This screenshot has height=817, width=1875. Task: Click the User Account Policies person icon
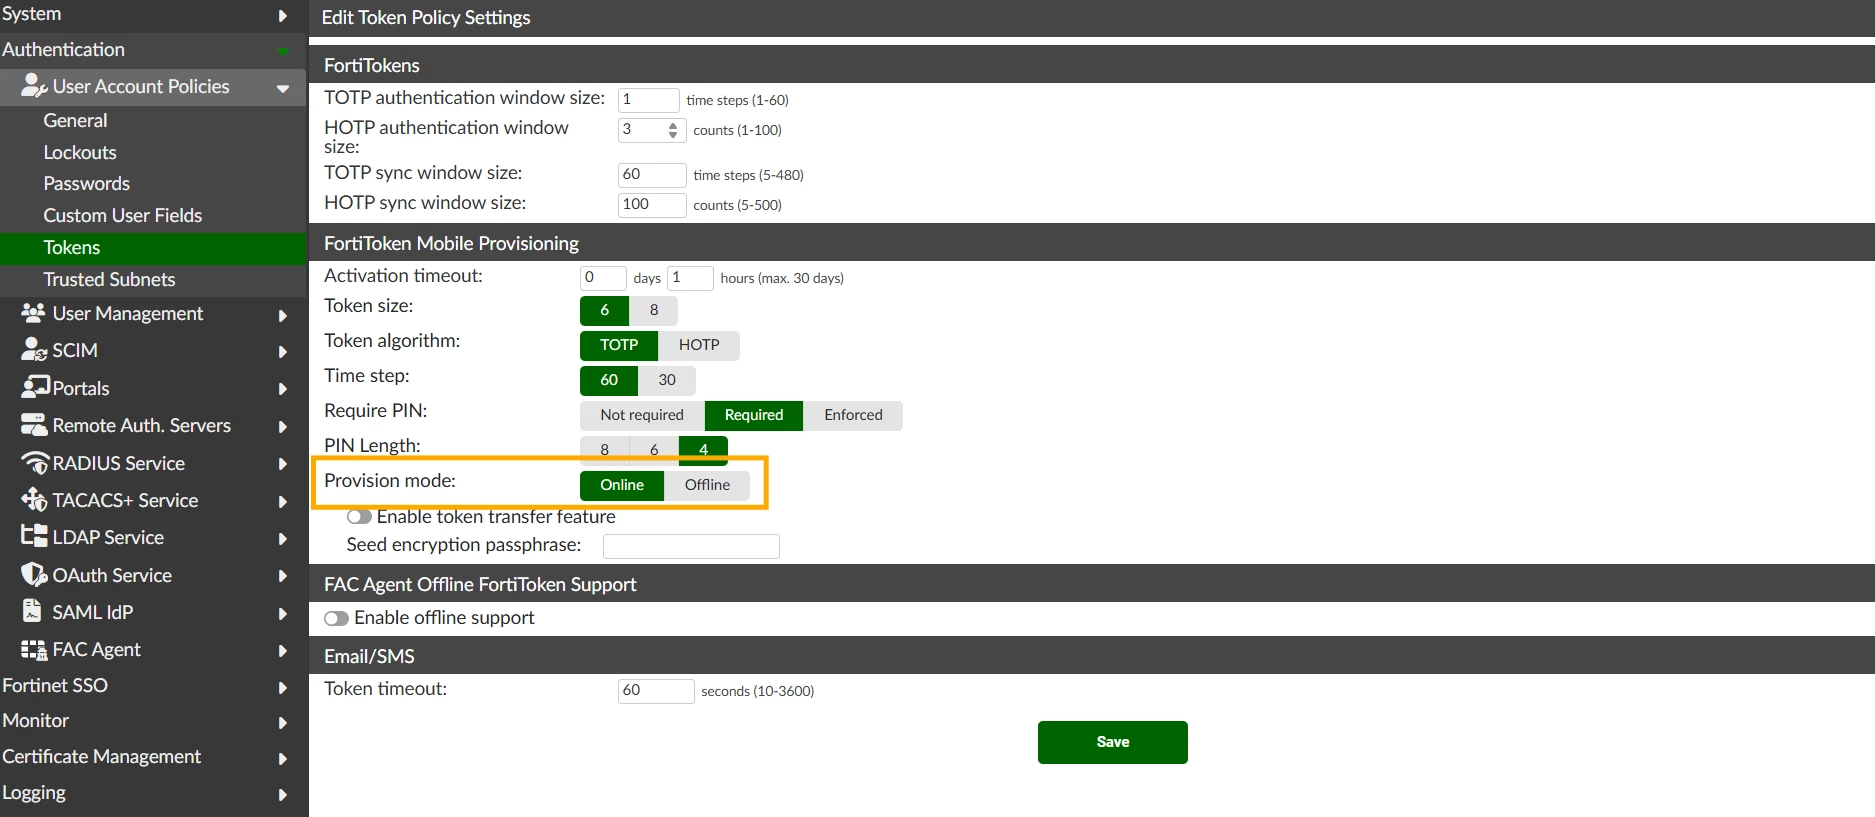[x=34, y=86]
